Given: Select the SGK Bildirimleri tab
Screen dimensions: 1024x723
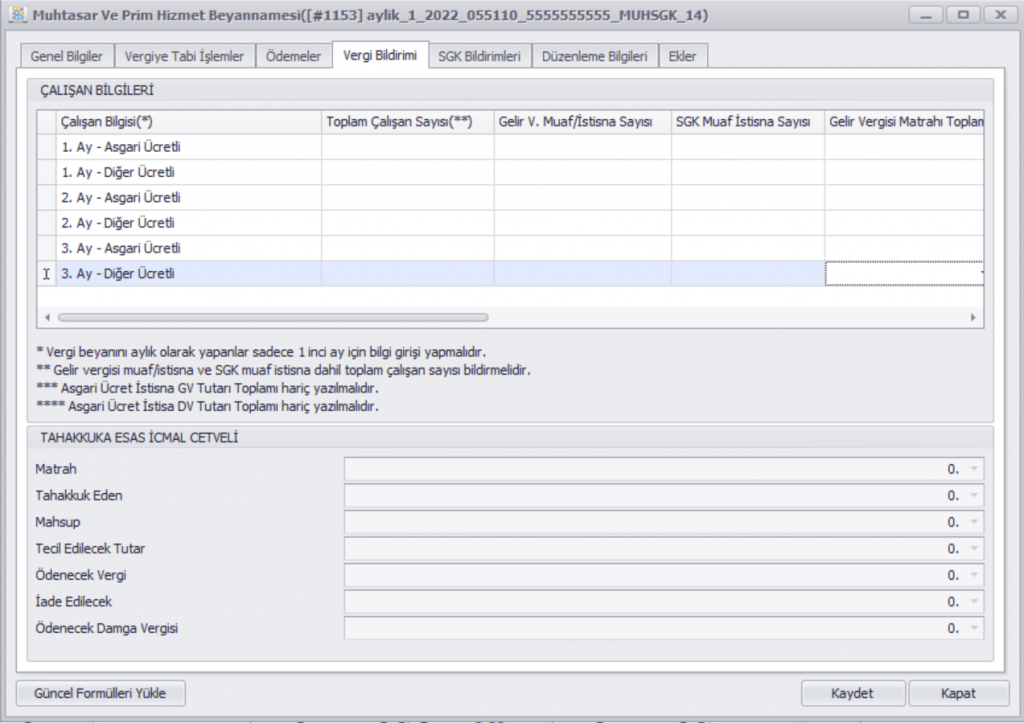Looking at the screenshot, I should click(479, 57).
